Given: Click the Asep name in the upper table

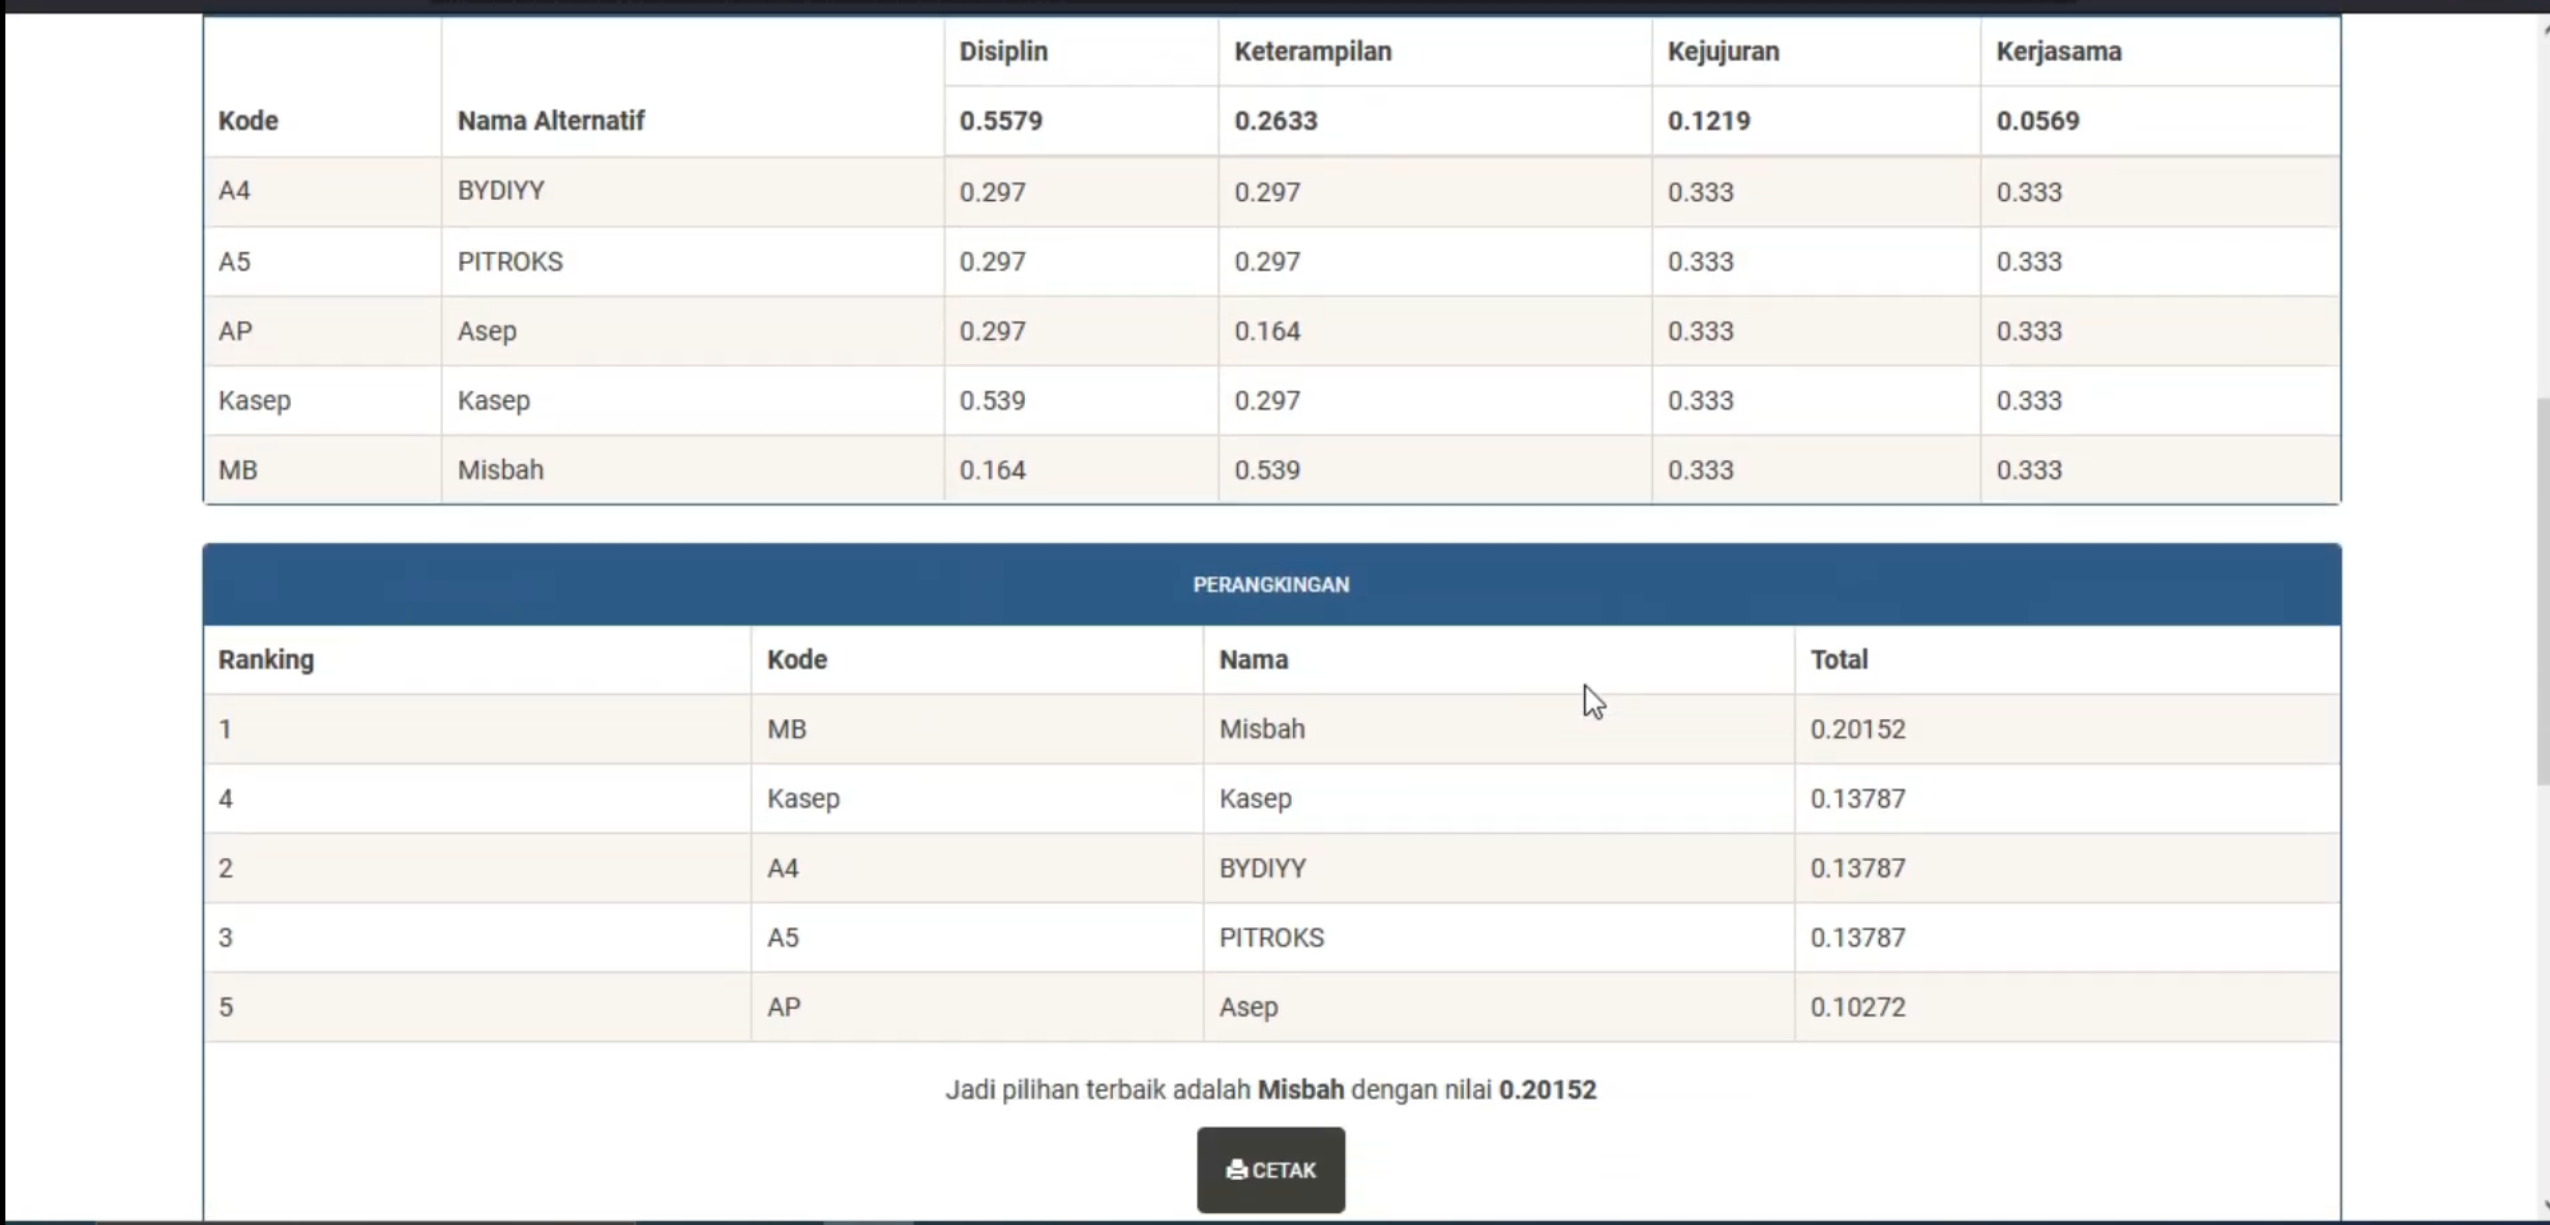Looking at the screenshot, I should click(x=487, y=331).
